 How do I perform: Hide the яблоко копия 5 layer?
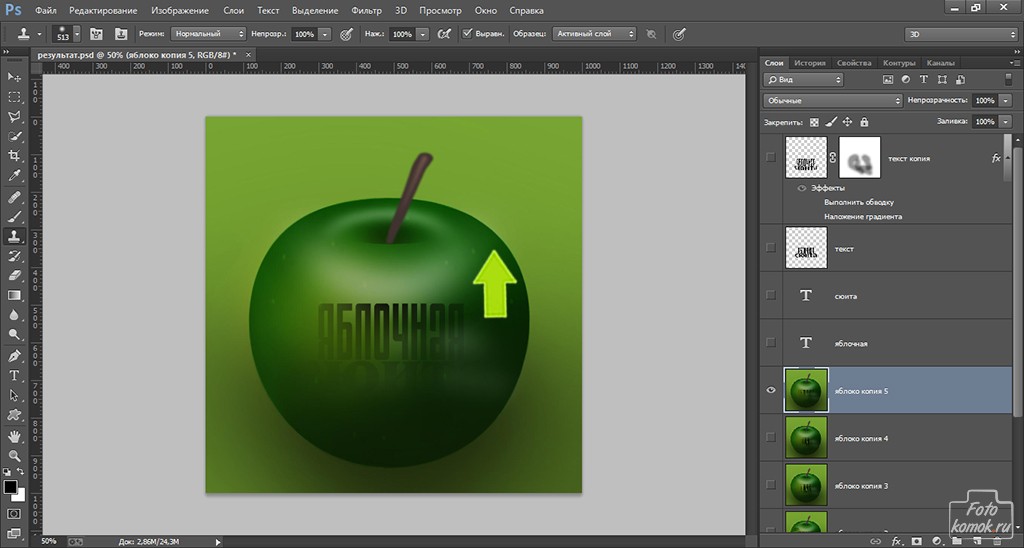point(771,390)
